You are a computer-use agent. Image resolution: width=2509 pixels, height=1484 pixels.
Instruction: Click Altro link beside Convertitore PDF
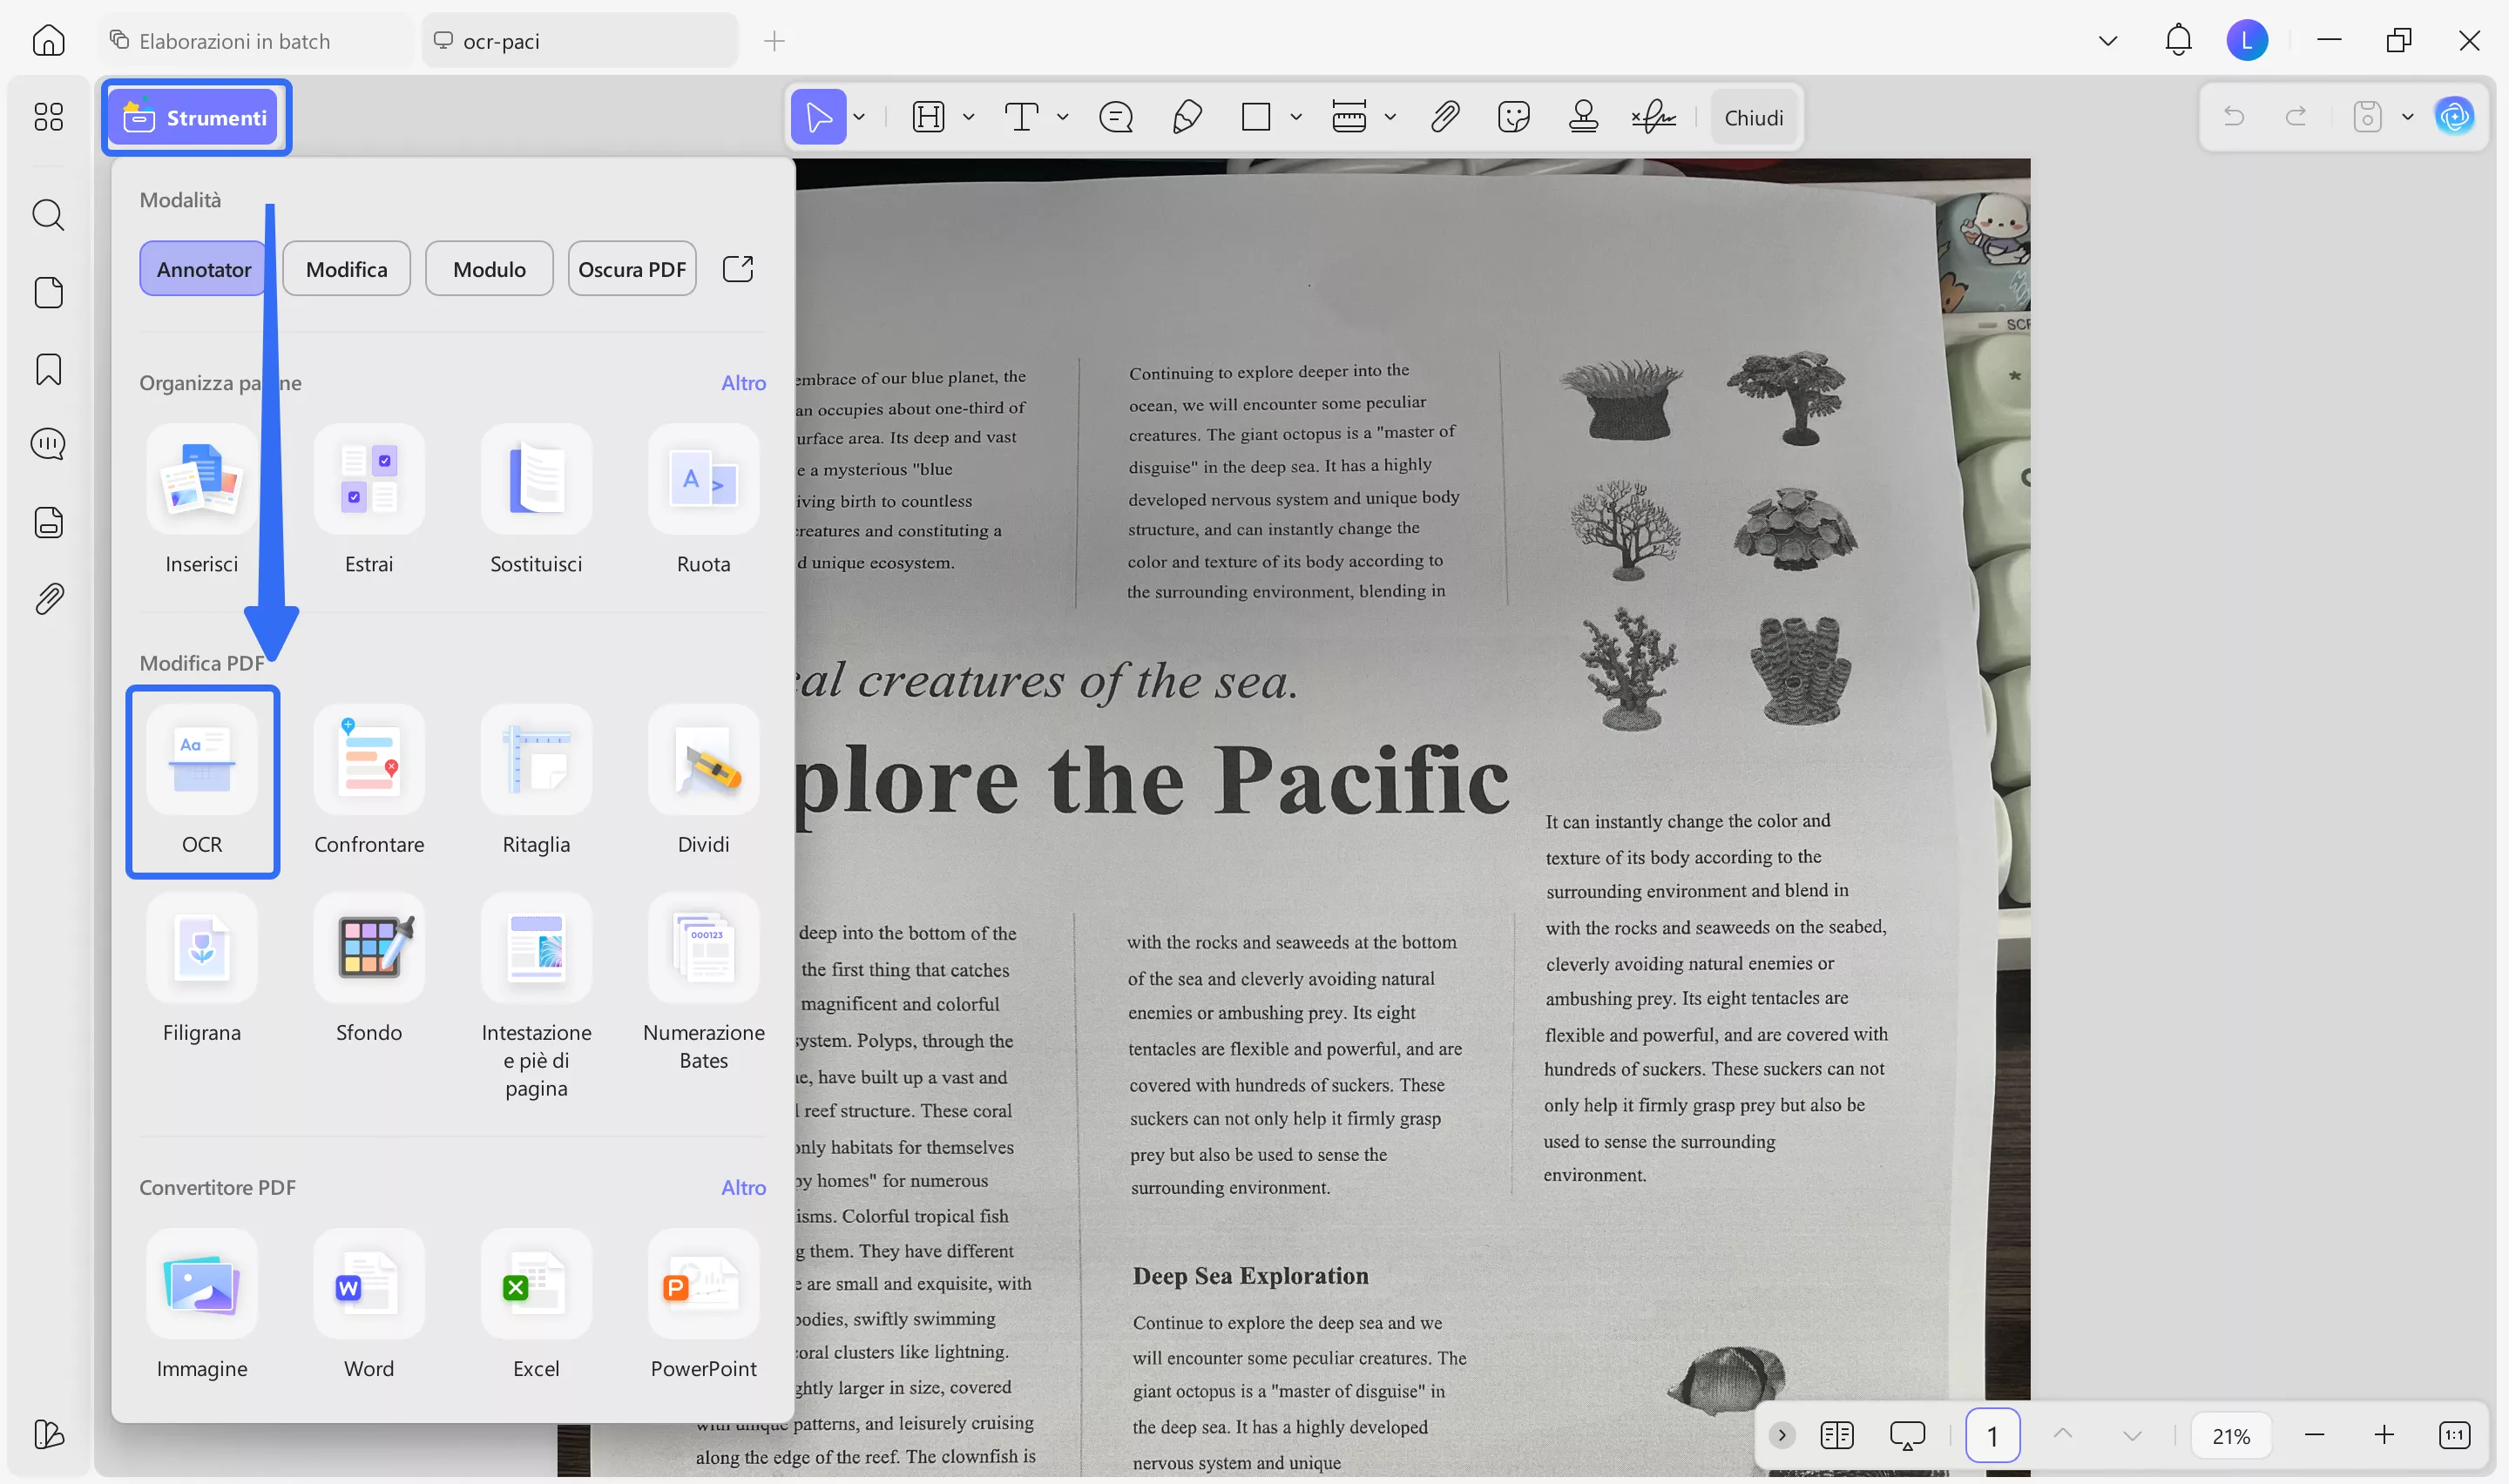[x=743, y=1187]
